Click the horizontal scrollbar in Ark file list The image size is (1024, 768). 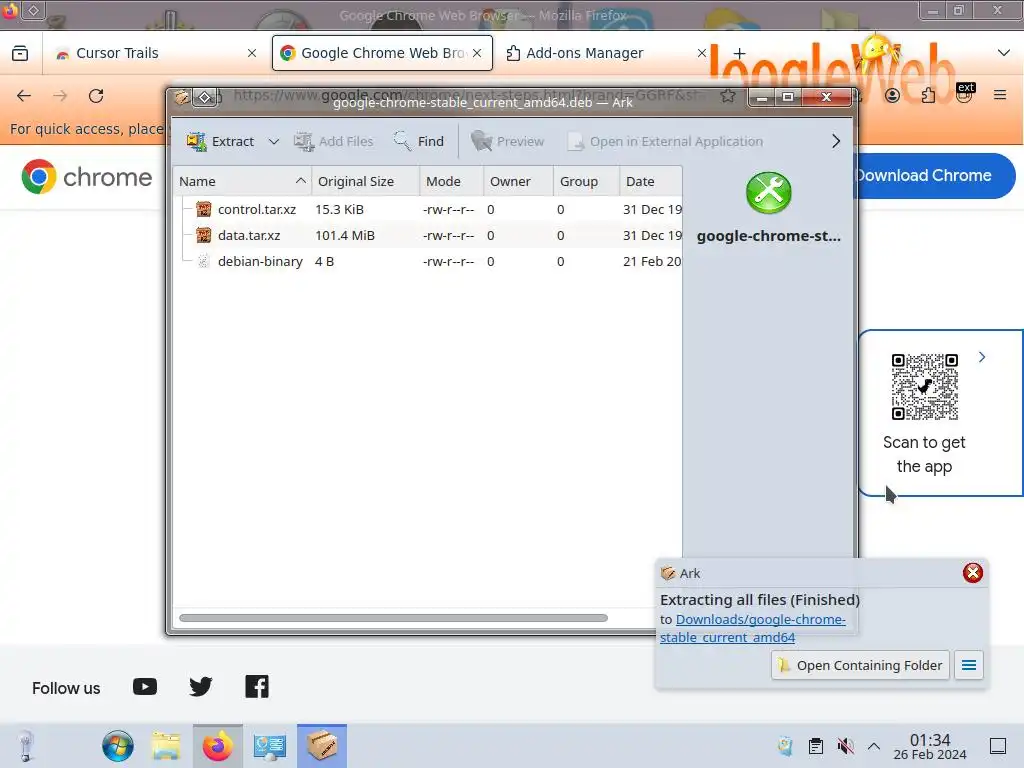point(393,618)
